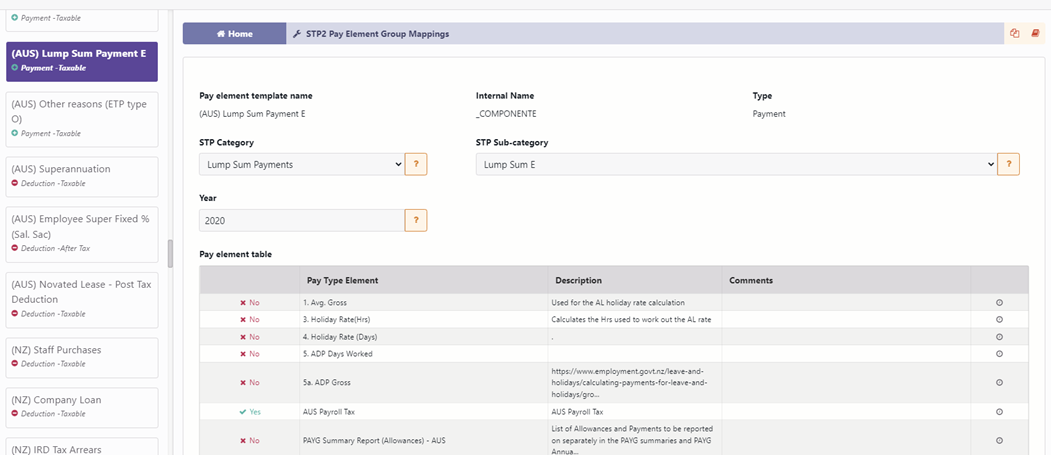Toggle the No flag for 4. Holiday Rate (Days)
The height and width of the screenshot is (455, 1051).
coord(249,336)
